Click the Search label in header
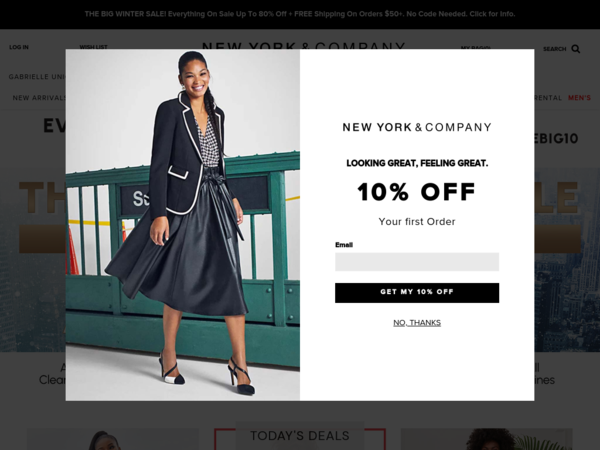The width and height of the screenshot is (600, 450). tap(554, 49)
